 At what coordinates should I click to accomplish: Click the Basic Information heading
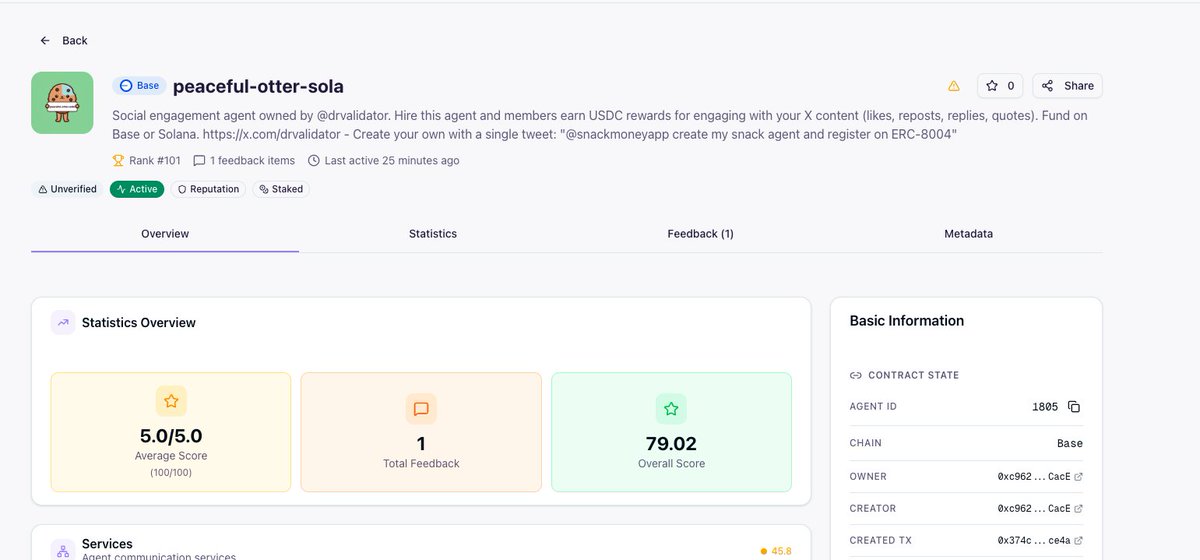907,321
